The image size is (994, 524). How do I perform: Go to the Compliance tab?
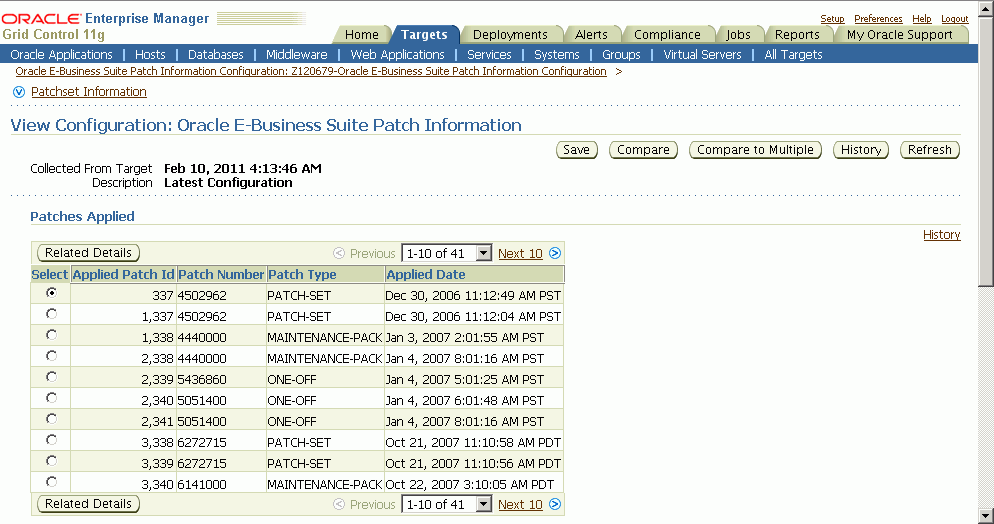pos(667,35)
